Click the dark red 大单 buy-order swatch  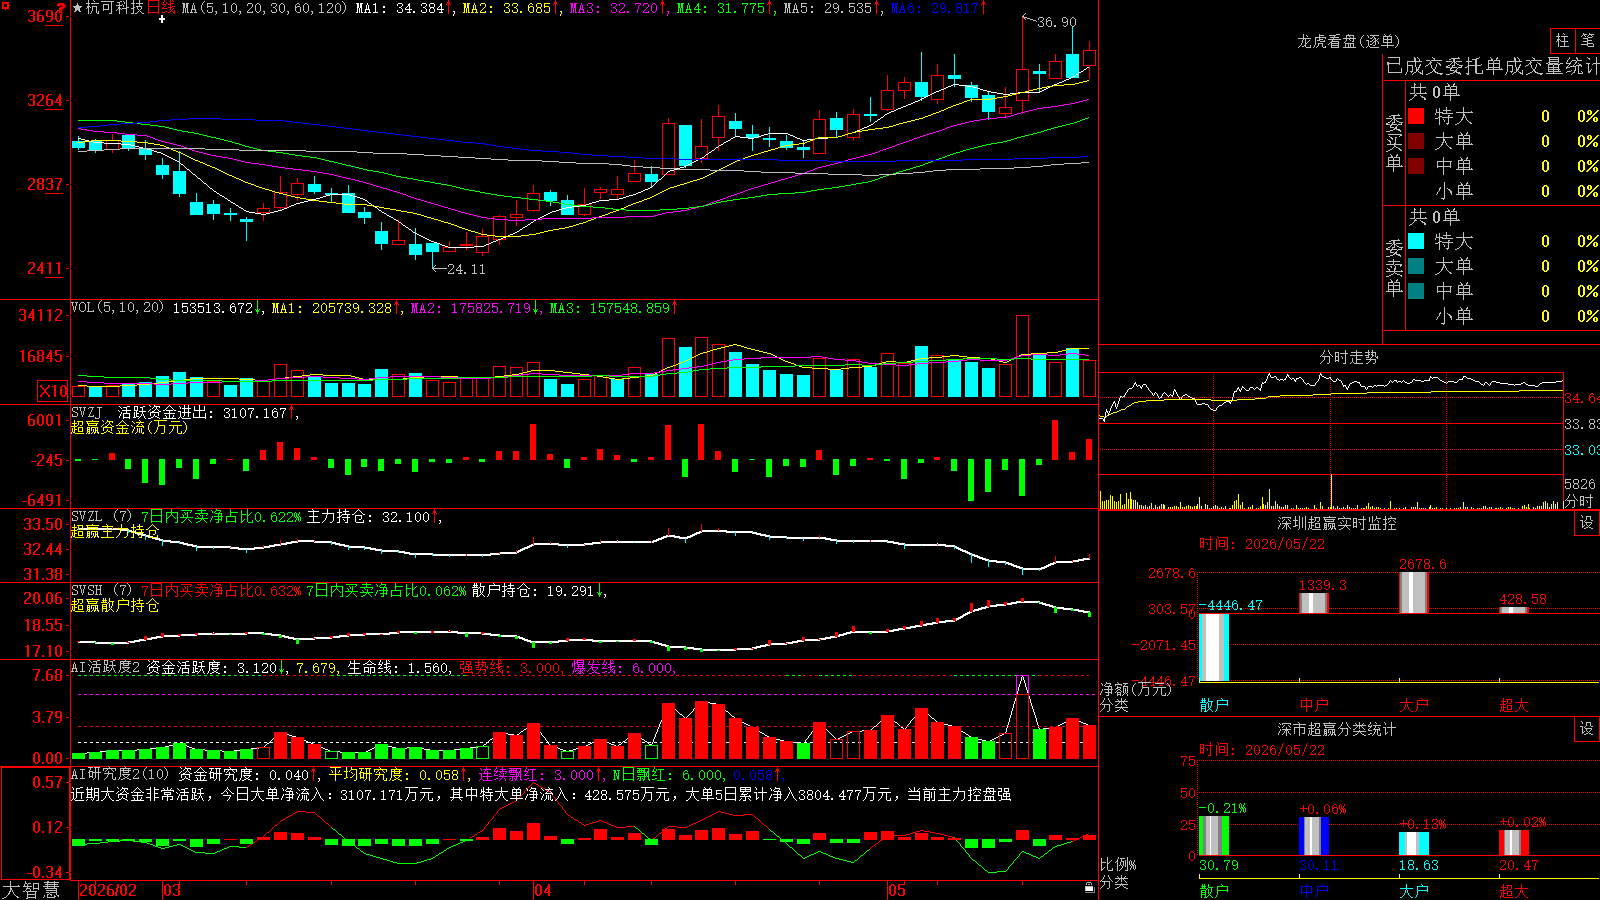click(x=1416, y=141)
